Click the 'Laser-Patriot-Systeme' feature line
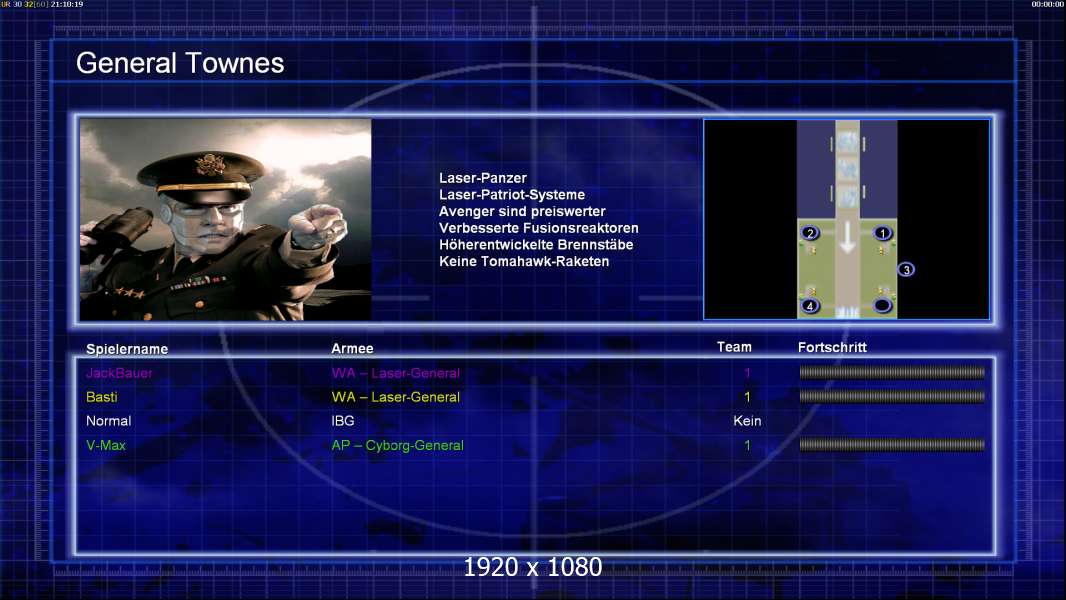The height and width of the screenshot is (600, 1066). 512,194
